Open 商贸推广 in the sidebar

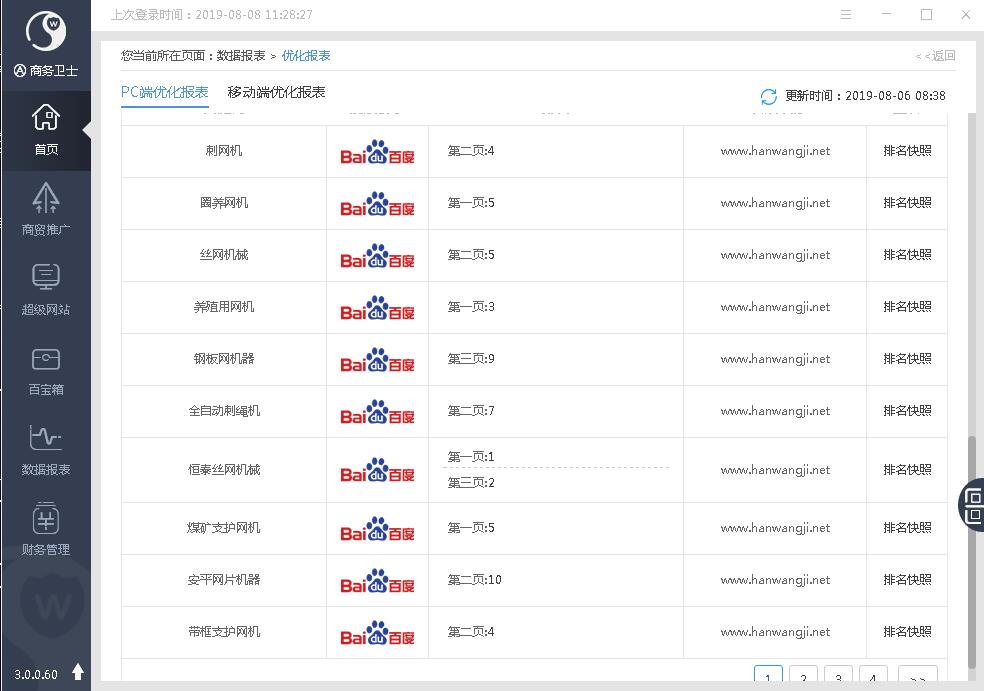click(45, 210)
